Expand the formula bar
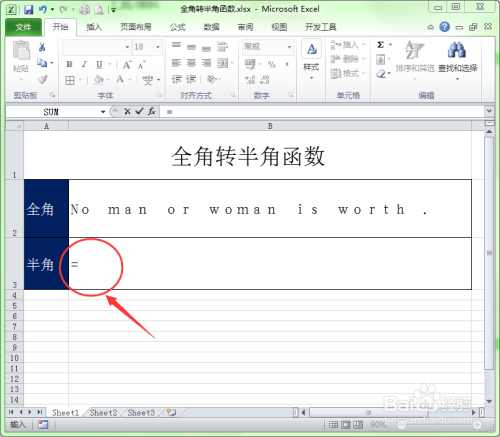This screenshot has height=437, width=500. pos(489,111)
